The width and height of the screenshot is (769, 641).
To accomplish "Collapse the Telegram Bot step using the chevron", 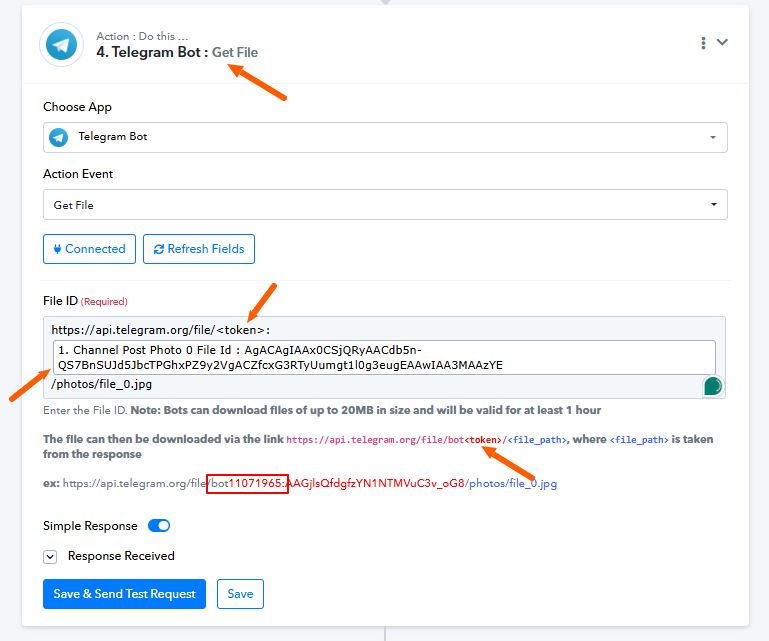I will [x=723, y=42].
